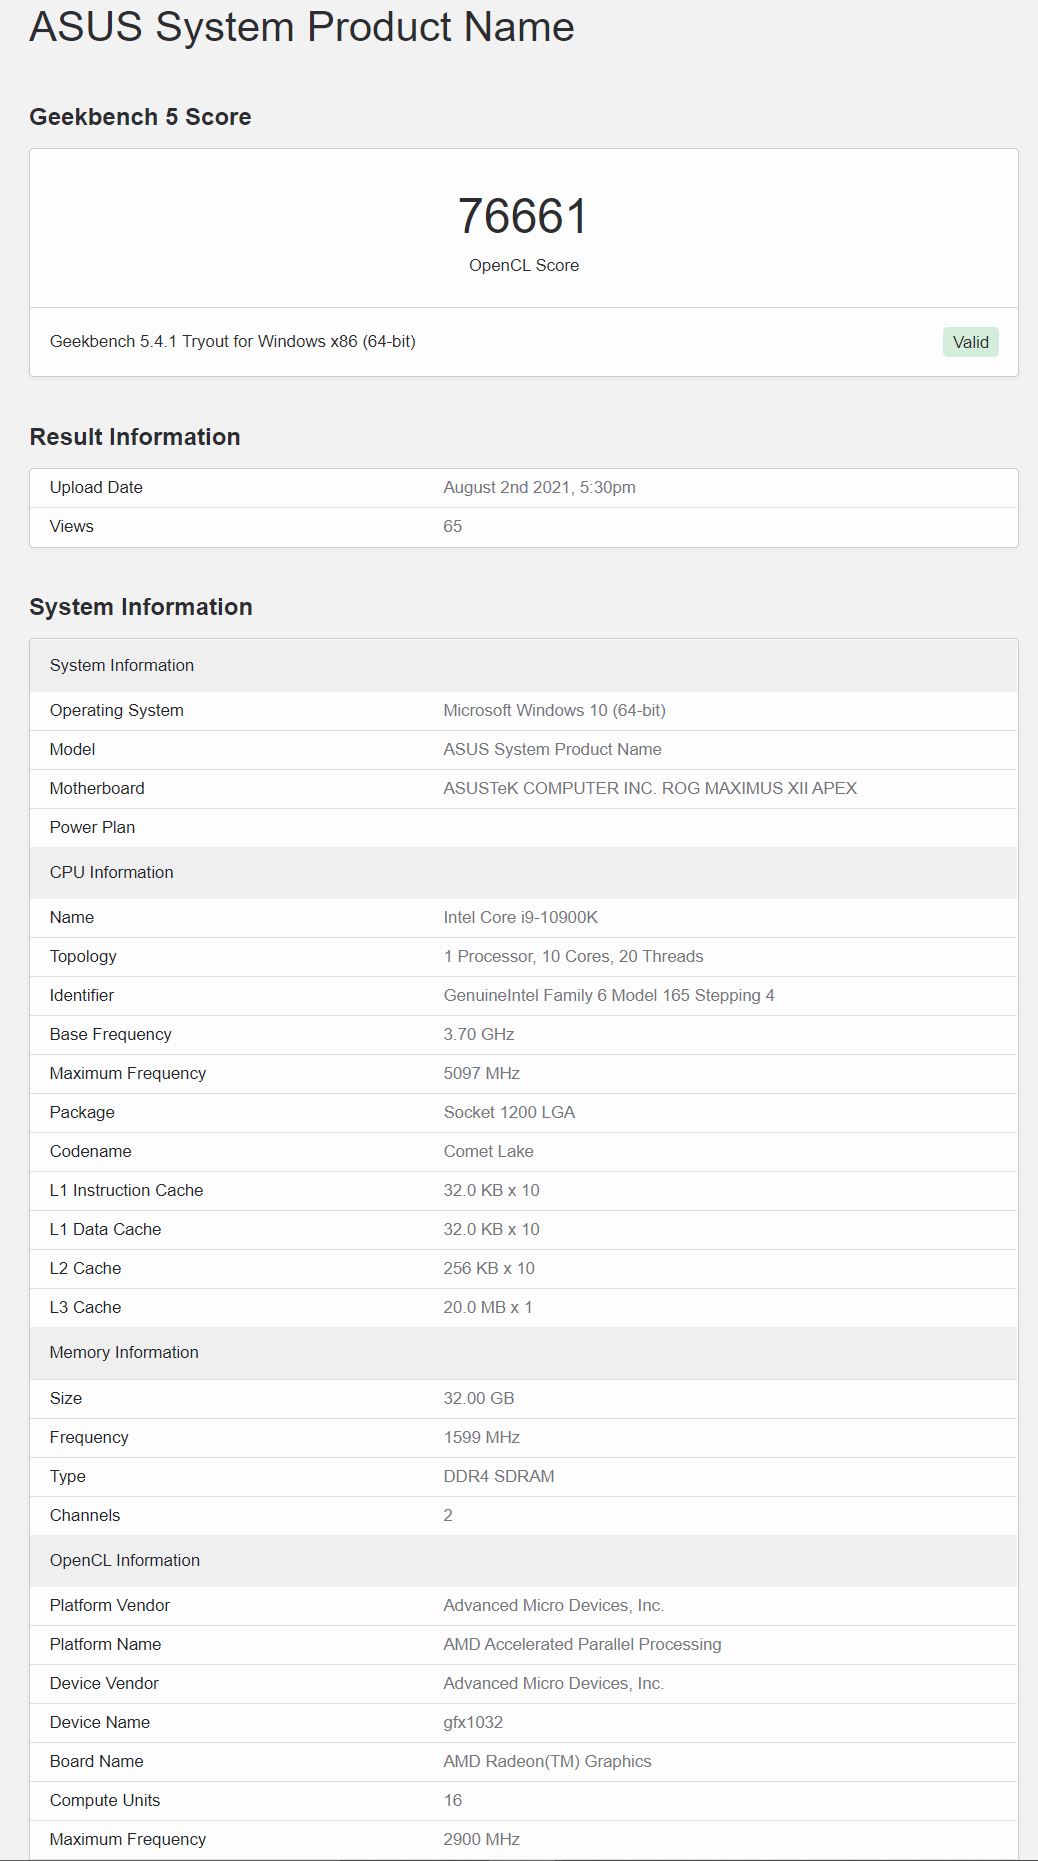This screenshot has height=1861, width=1038.
Task: Click the ASUS System Product Name page title
Action: 302,26
